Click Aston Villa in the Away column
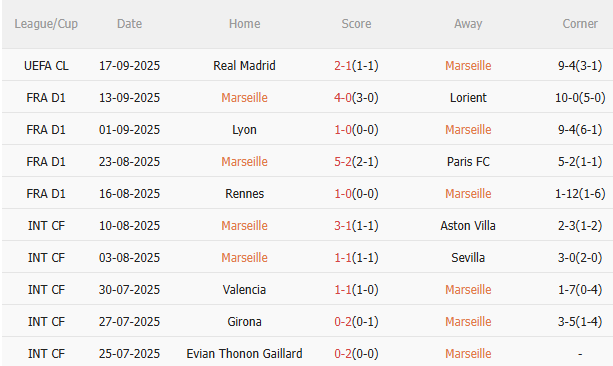 click(x=468, y=226)
